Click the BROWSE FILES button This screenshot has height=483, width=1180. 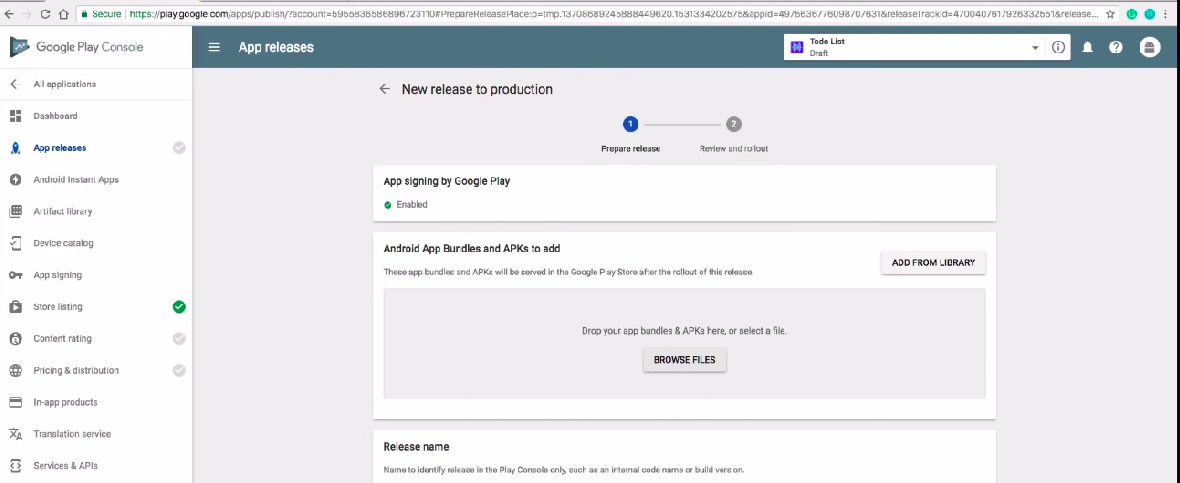(685, 360)
